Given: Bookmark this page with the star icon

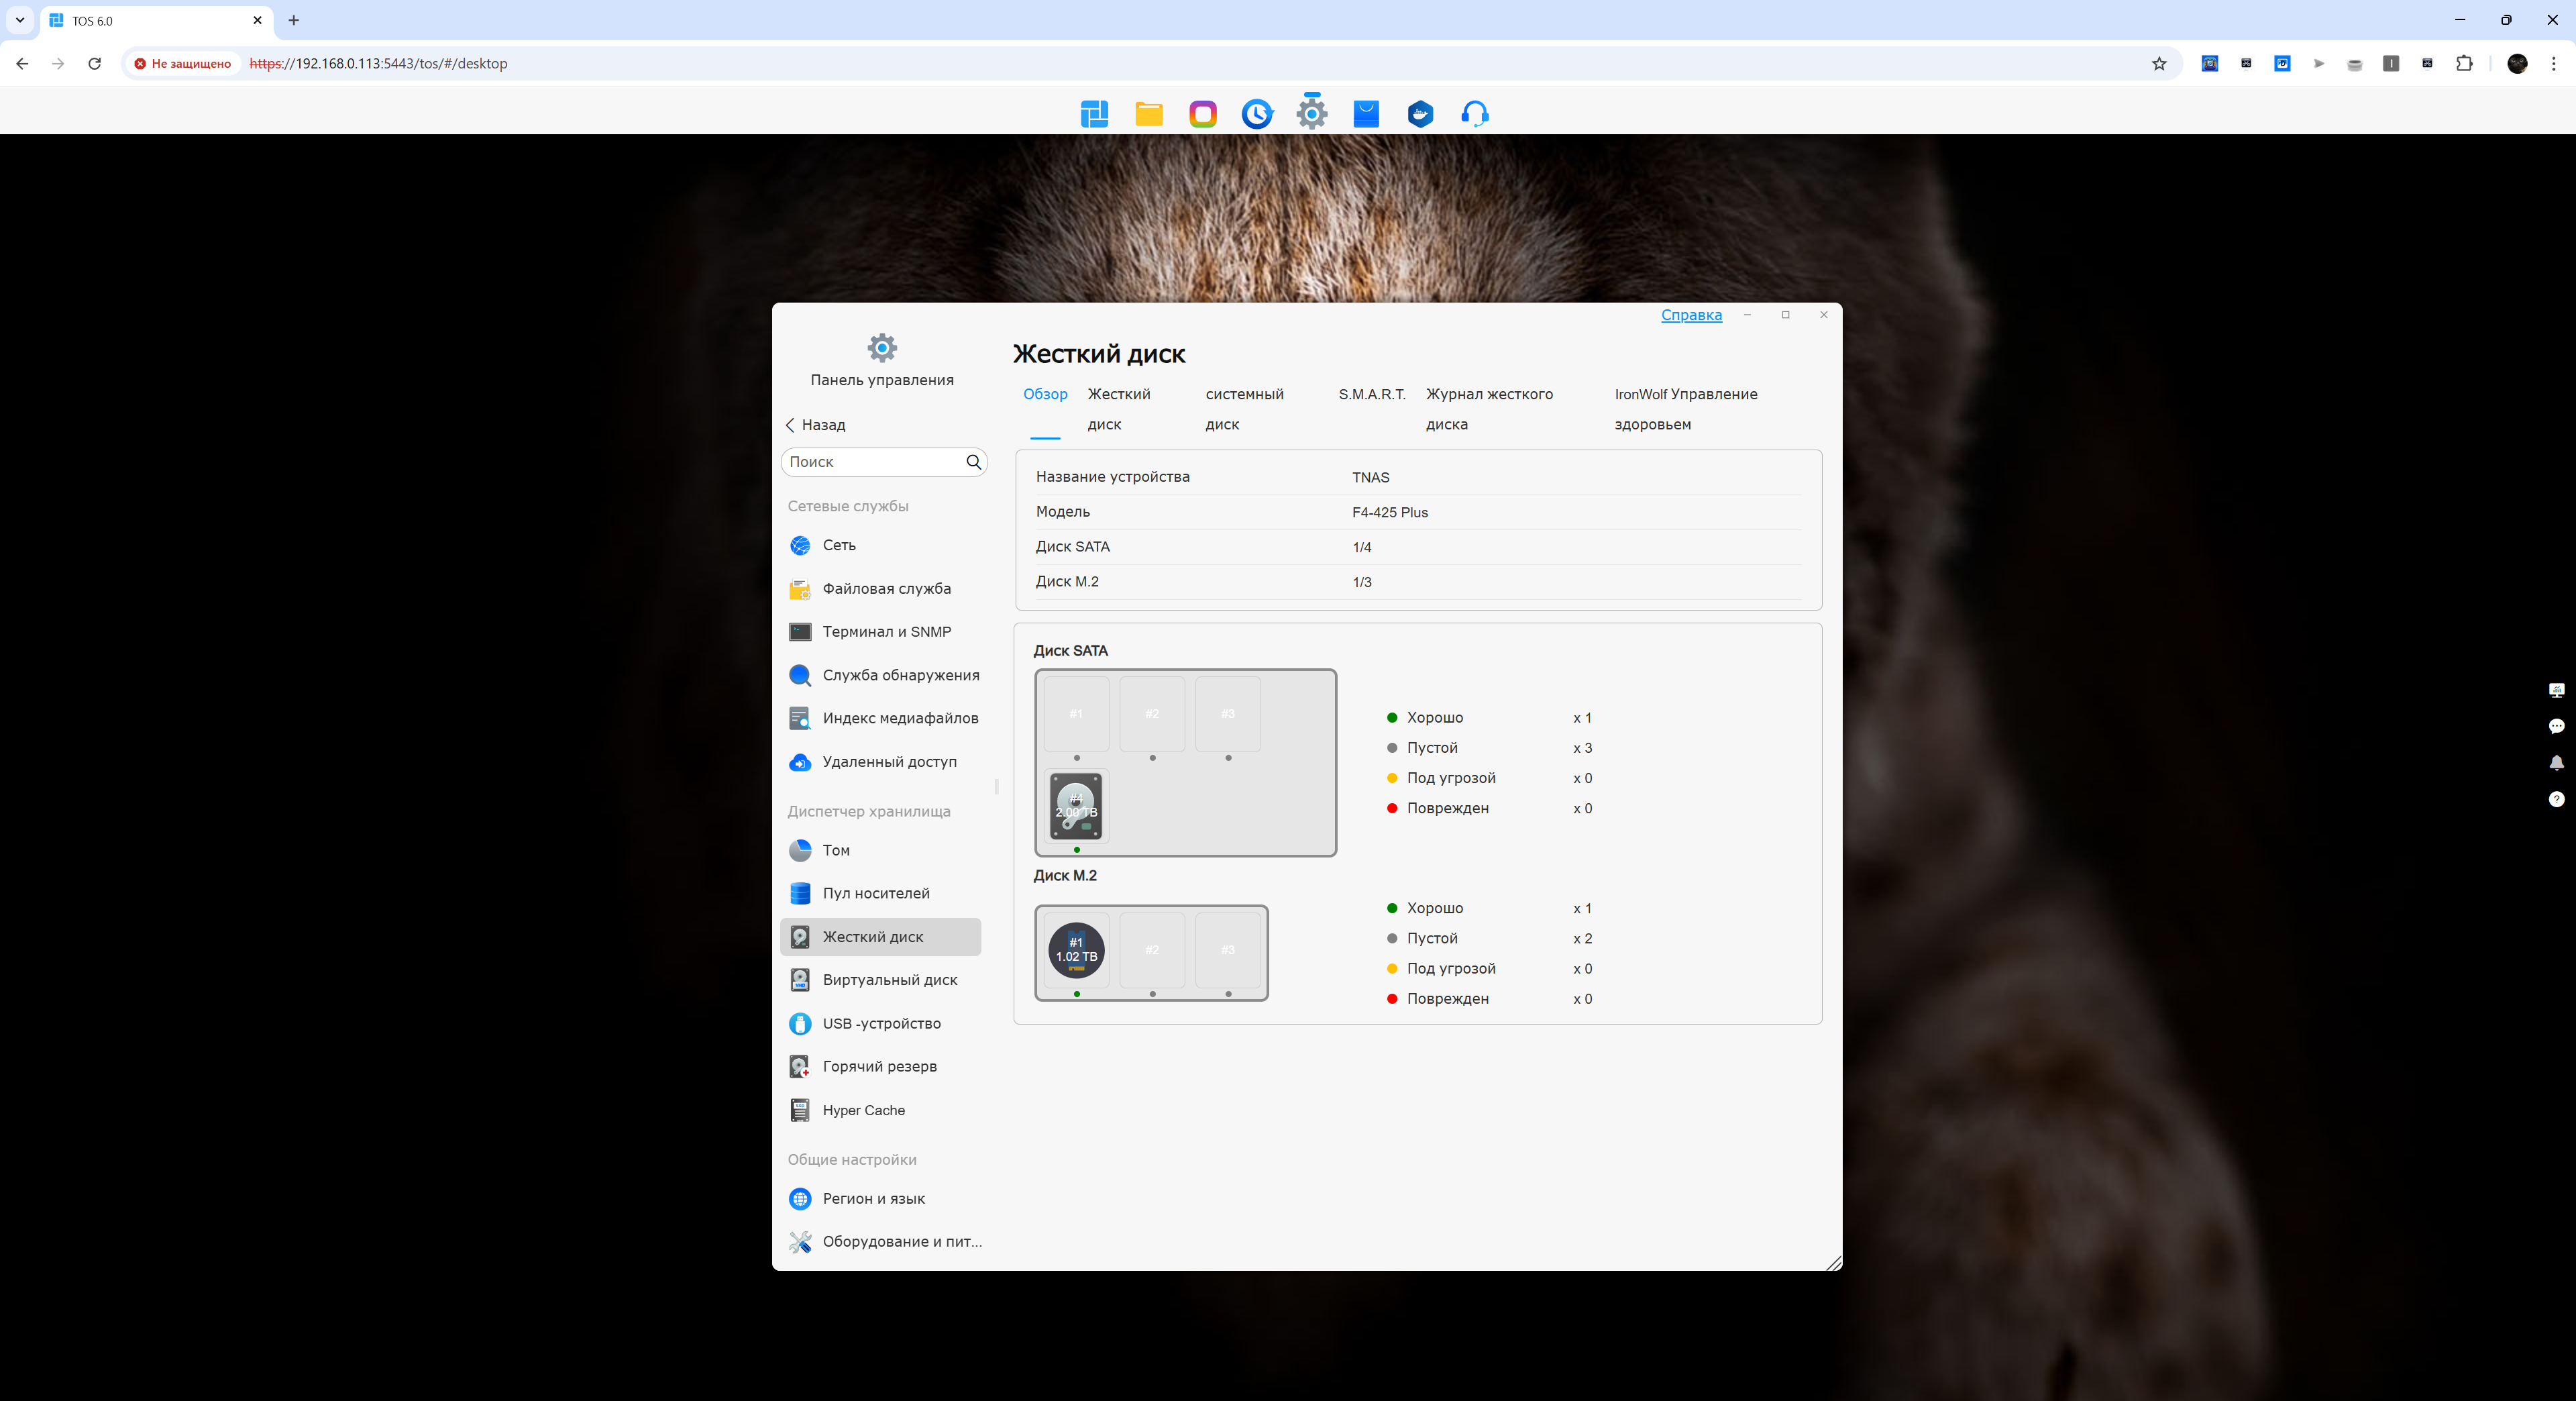Looking at the screenshot, I should coord(2159,64).
